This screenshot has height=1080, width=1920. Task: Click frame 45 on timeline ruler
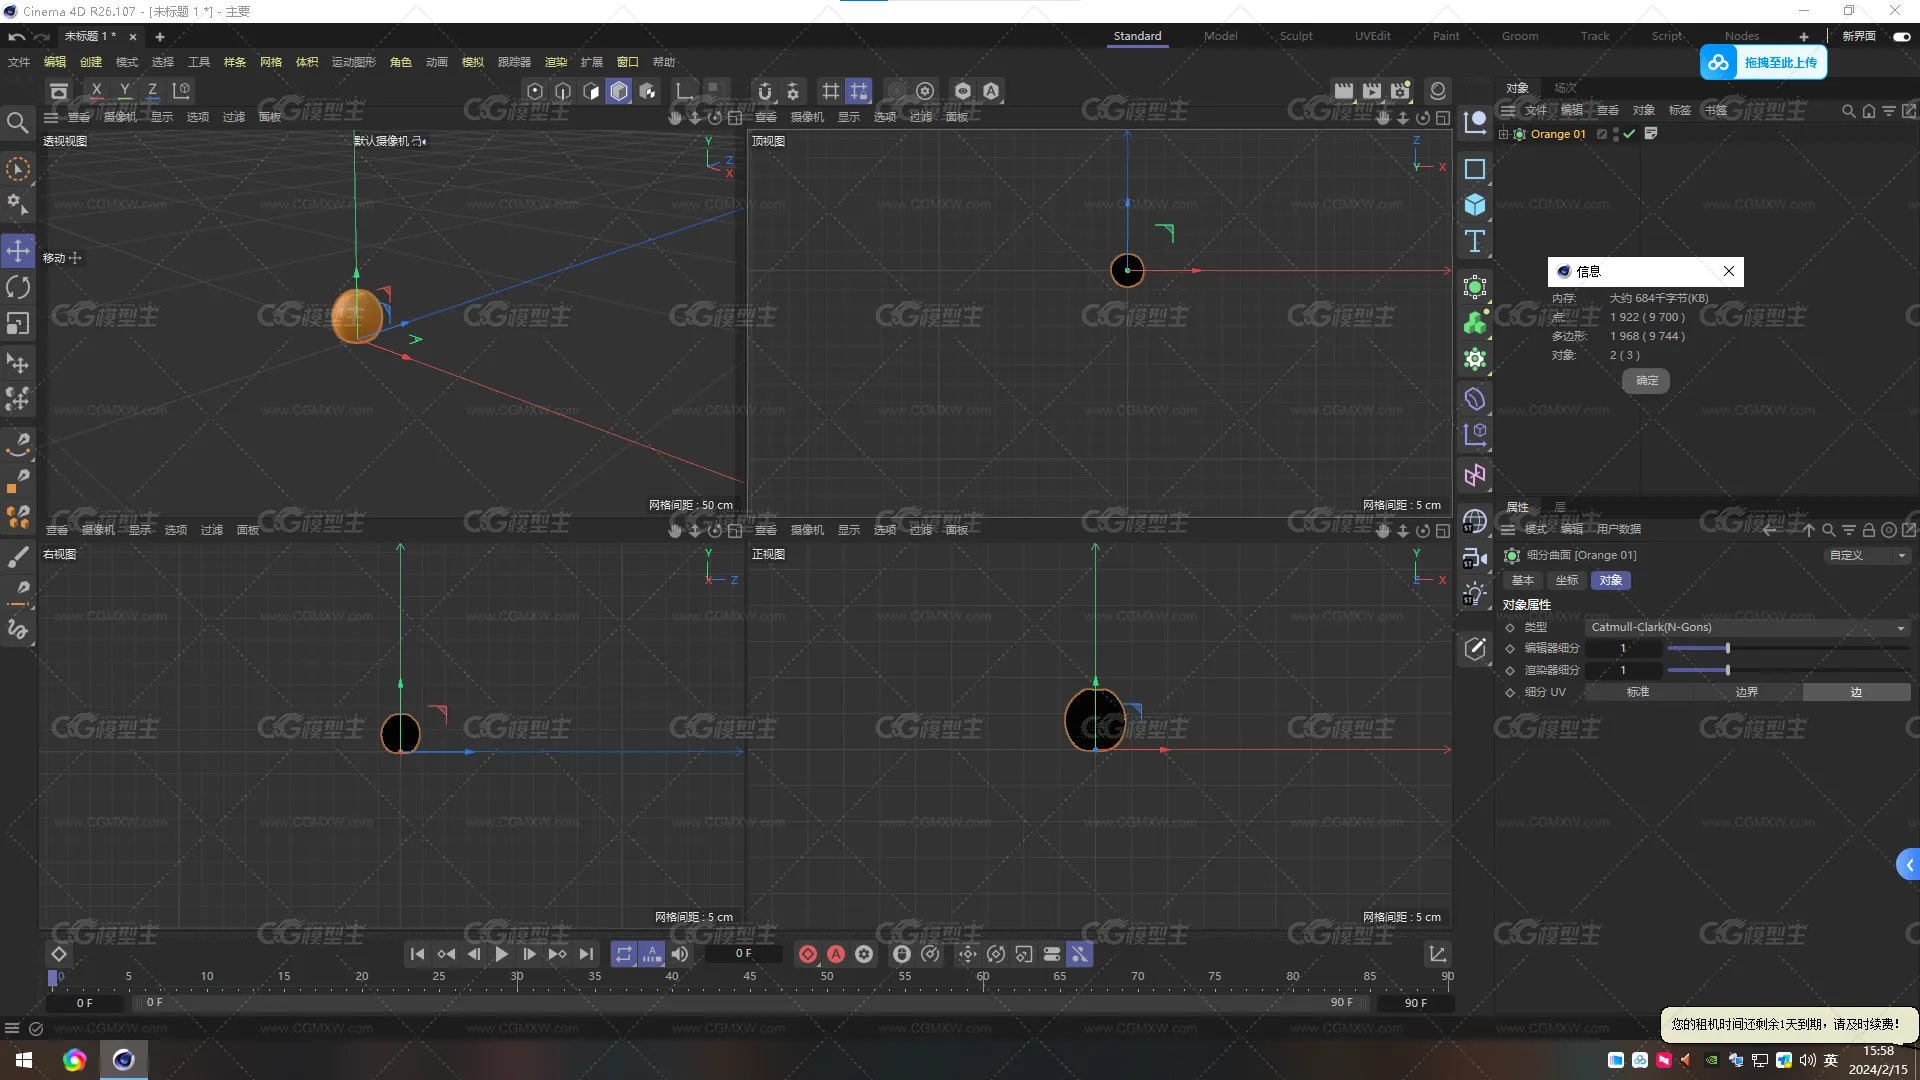tap(749, 977)
